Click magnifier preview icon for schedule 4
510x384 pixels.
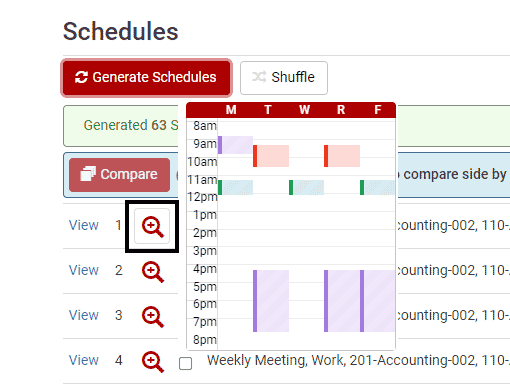click(x=153, y=362)
